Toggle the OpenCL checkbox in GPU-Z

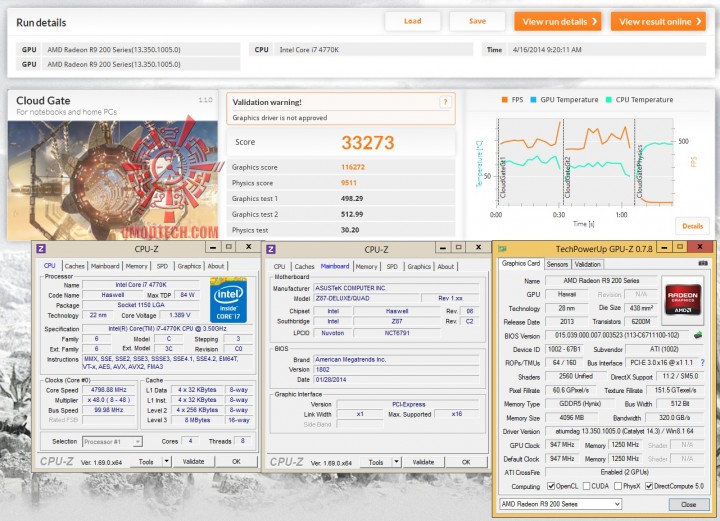(551, 486)
